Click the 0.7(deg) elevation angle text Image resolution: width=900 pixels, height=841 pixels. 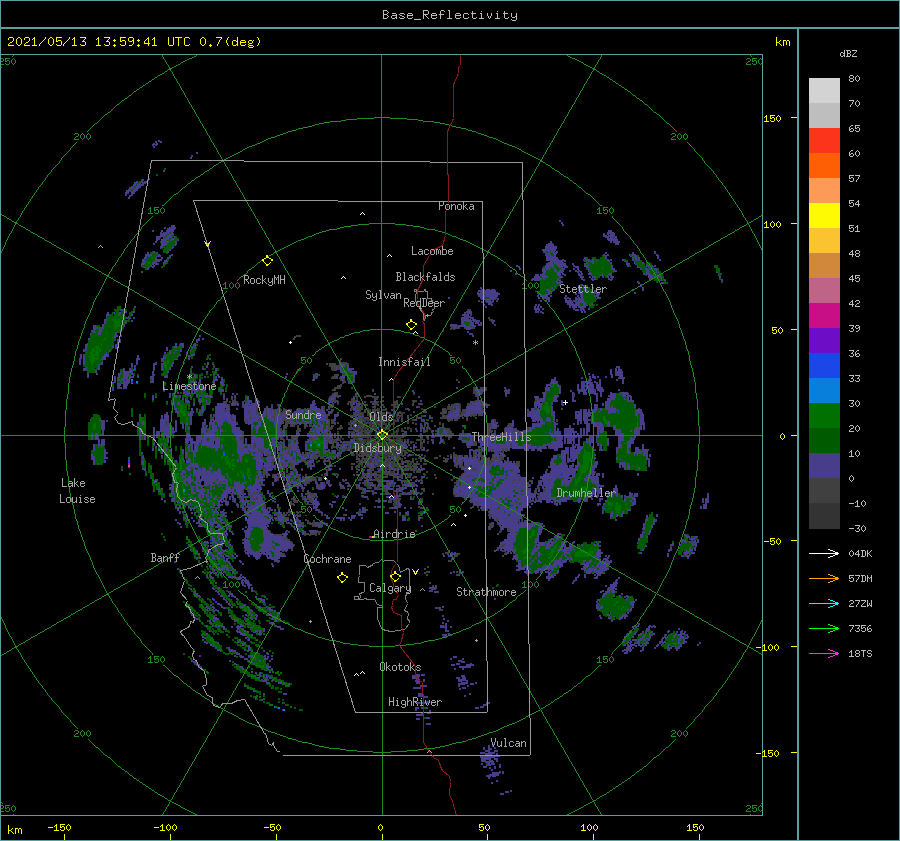(x=230, y=42)
